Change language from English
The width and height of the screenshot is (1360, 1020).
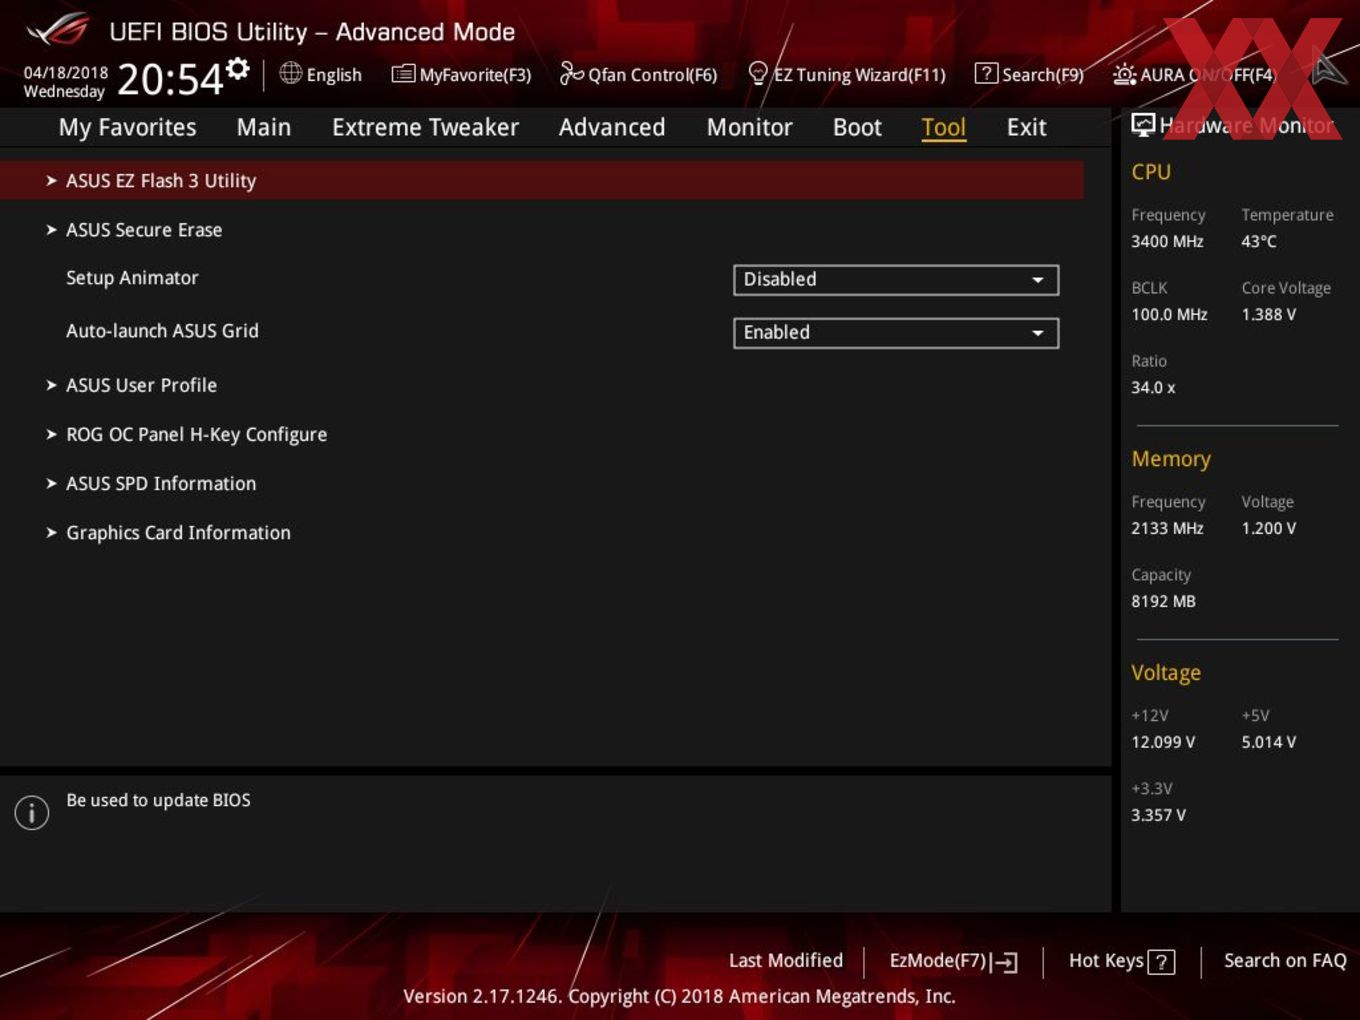(x=334, y=75)
